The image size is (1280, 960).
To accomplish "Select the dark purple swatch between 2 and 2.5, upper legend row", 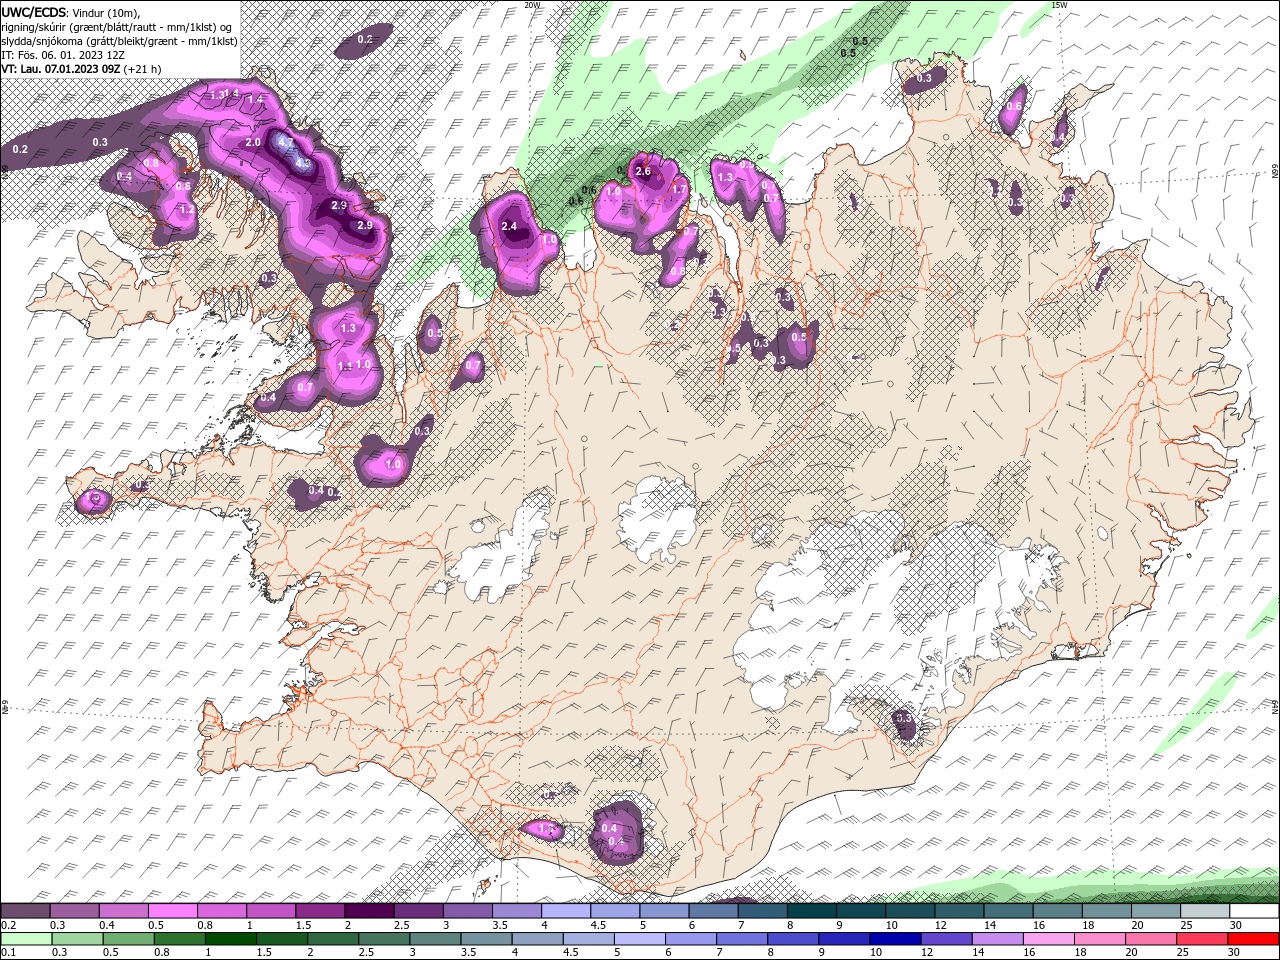I will pos(369,911).
